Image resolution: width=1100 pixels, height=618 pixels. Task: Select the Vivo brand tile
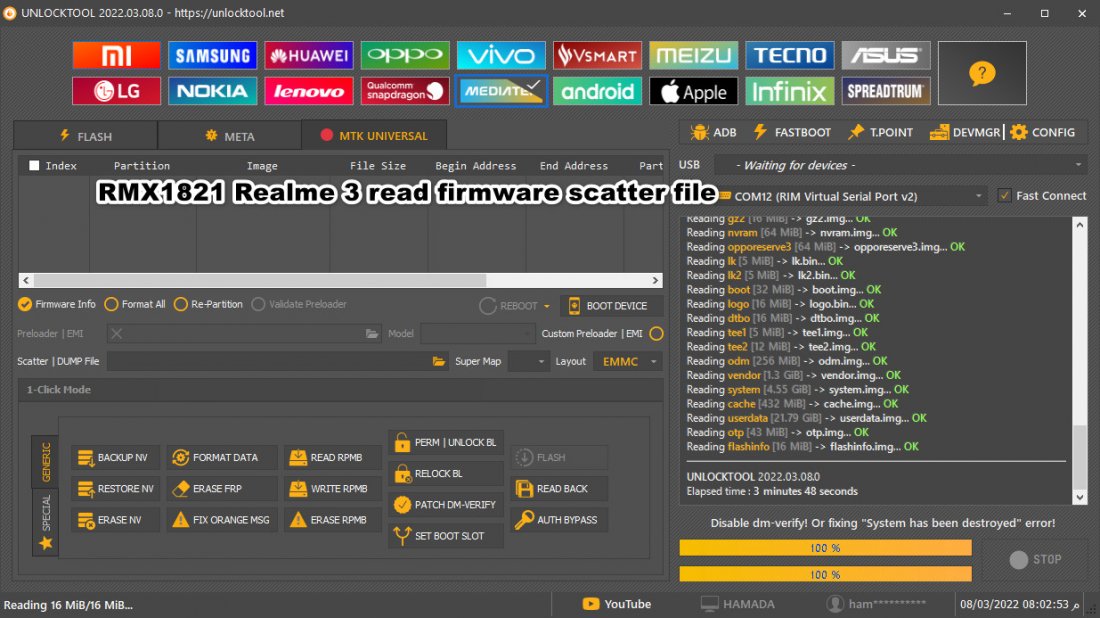click(501, 55)
